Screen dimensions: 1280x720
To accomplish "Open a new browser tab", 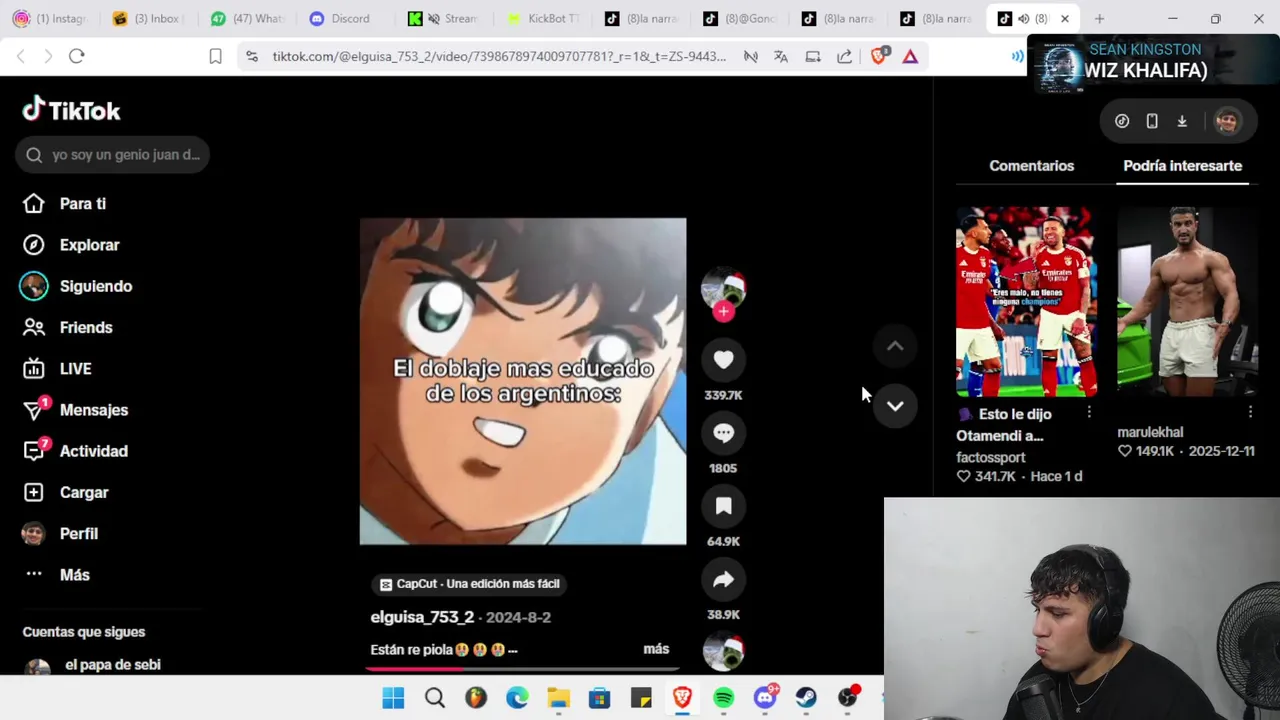I will point(1099,18).
